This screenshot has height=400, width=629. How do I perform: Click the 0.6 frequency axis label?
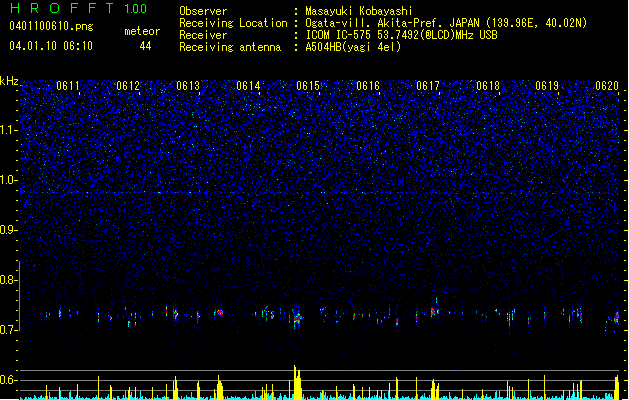click(x=8, y=380)
